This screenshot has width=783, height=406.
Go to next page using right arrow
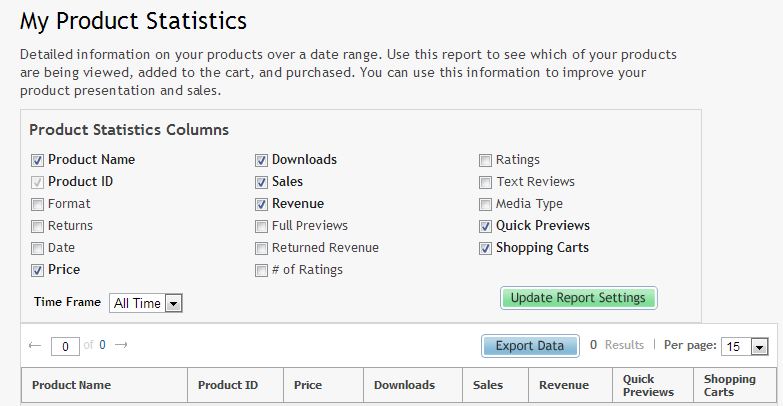point(121,345)
